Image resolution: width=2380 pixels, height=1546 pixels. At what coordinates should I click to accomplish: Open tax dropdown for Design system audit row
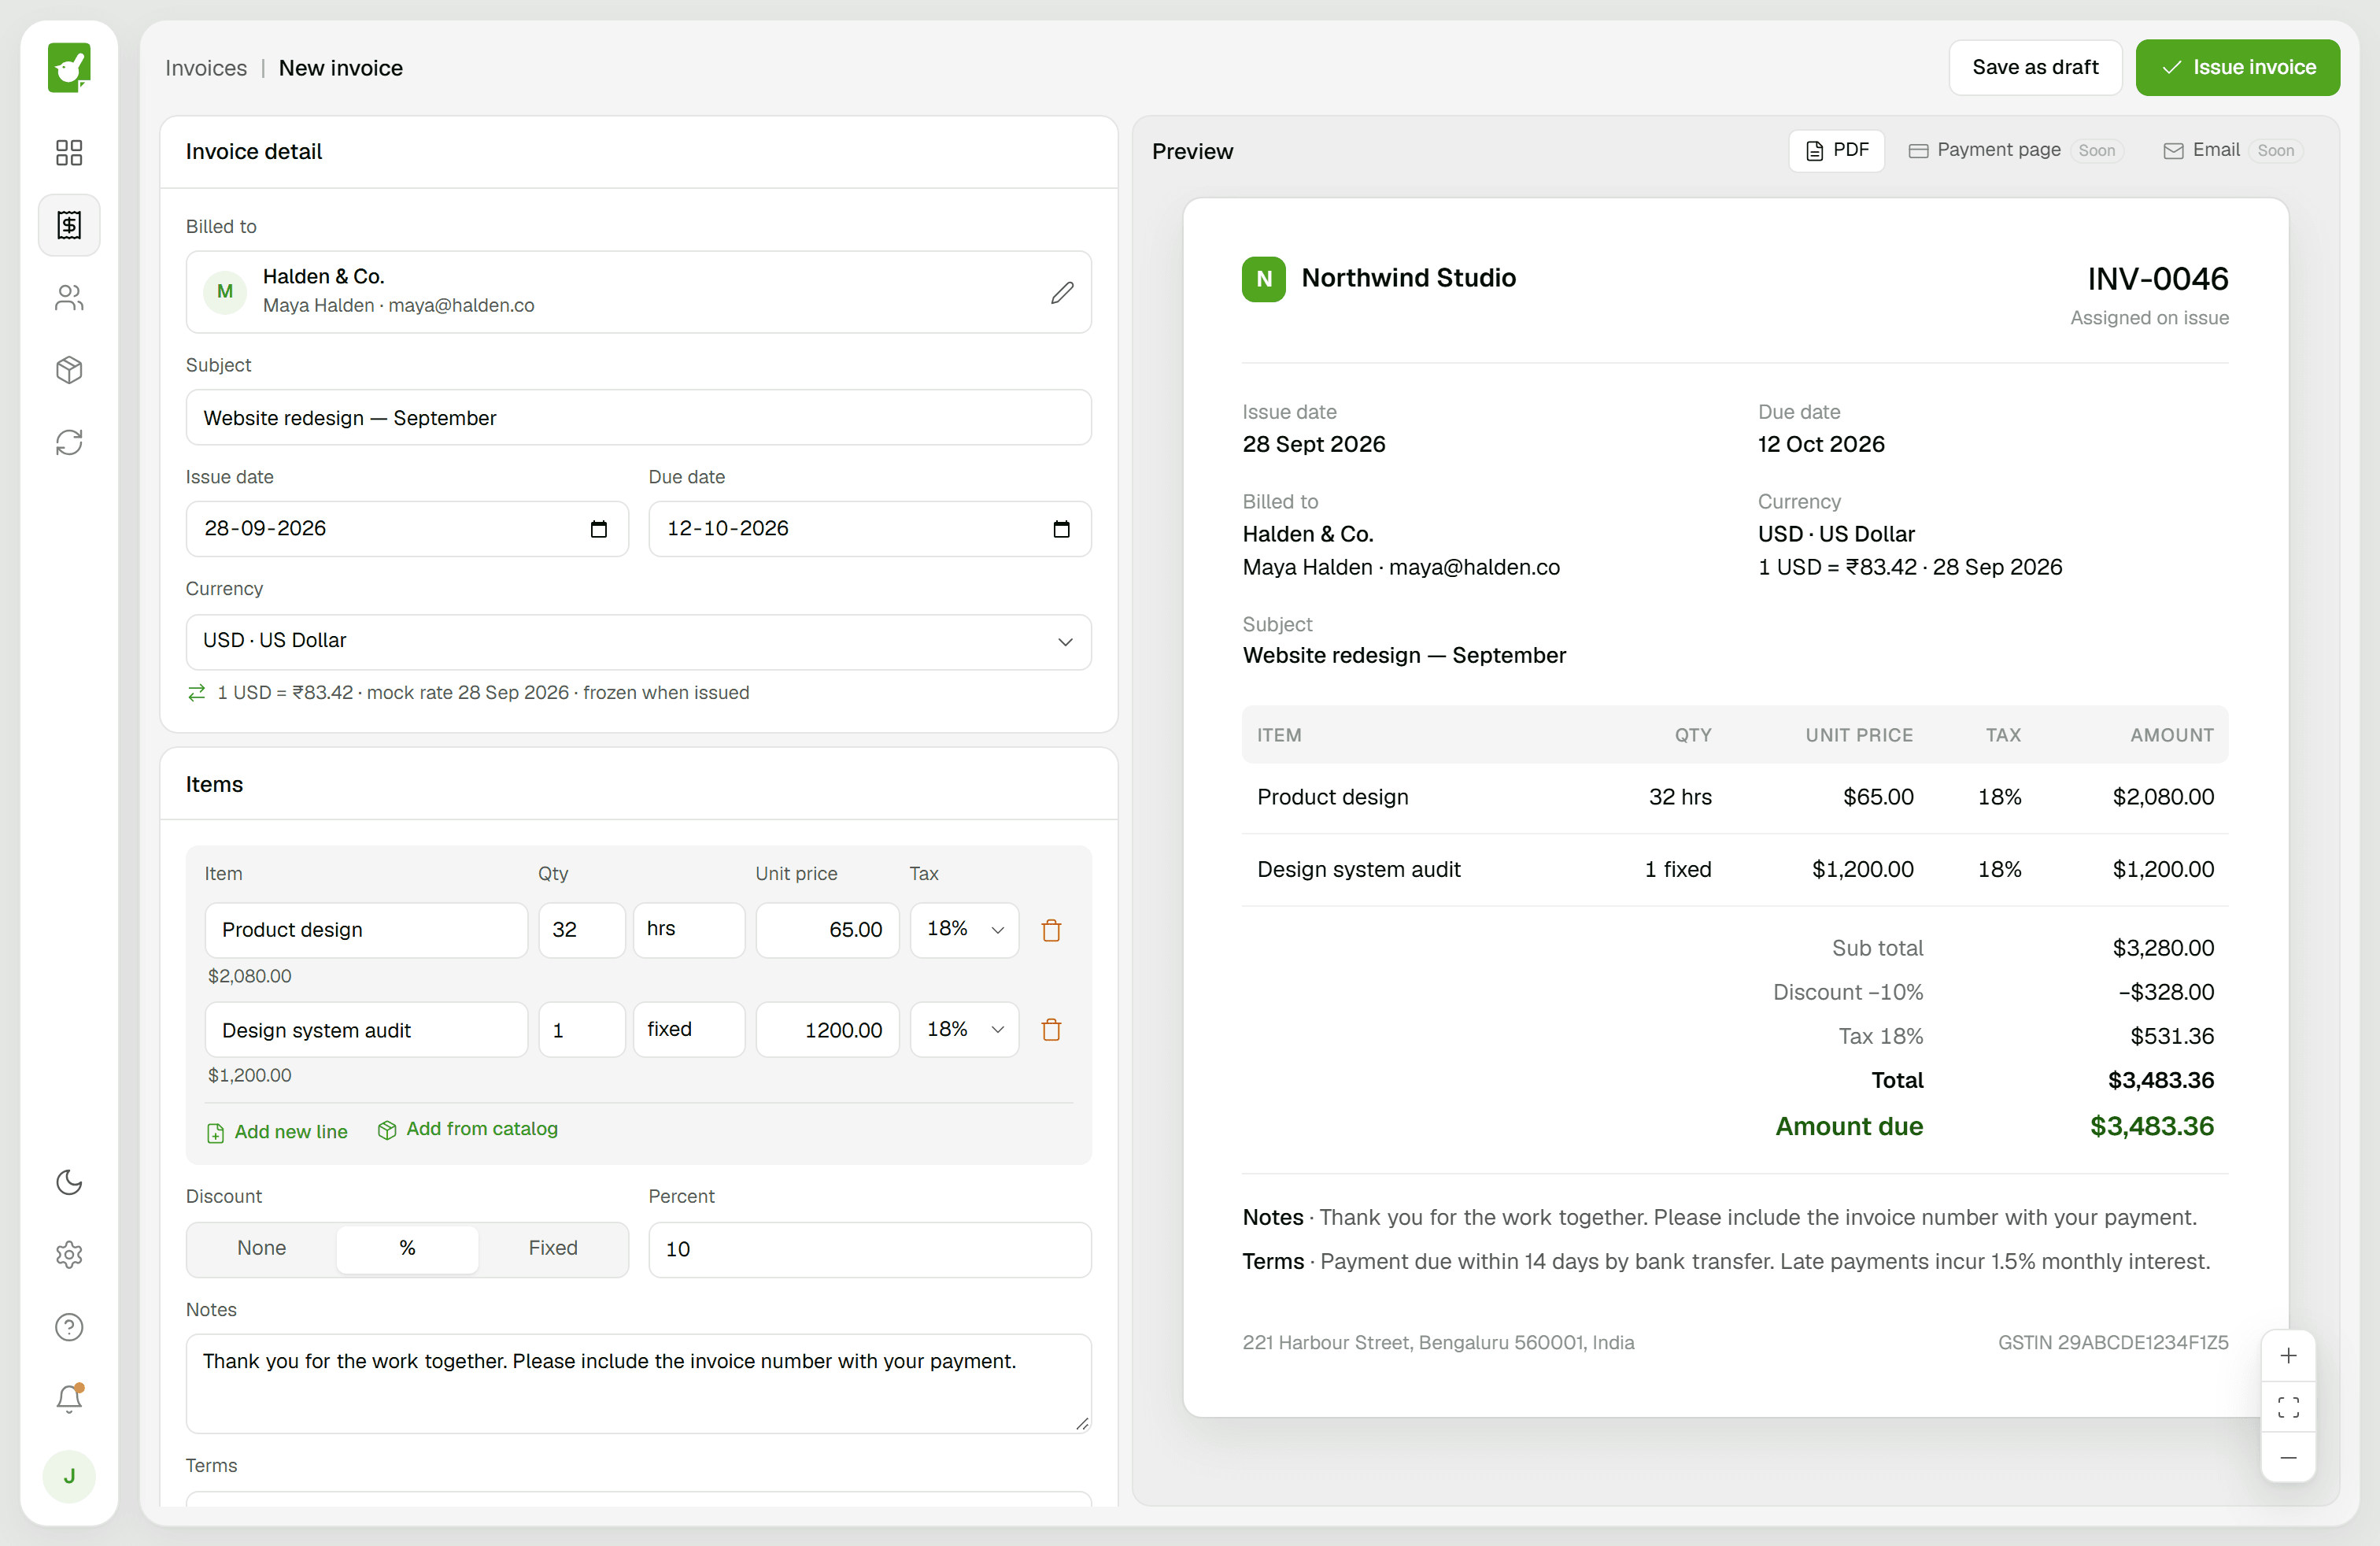point(964,1029)
